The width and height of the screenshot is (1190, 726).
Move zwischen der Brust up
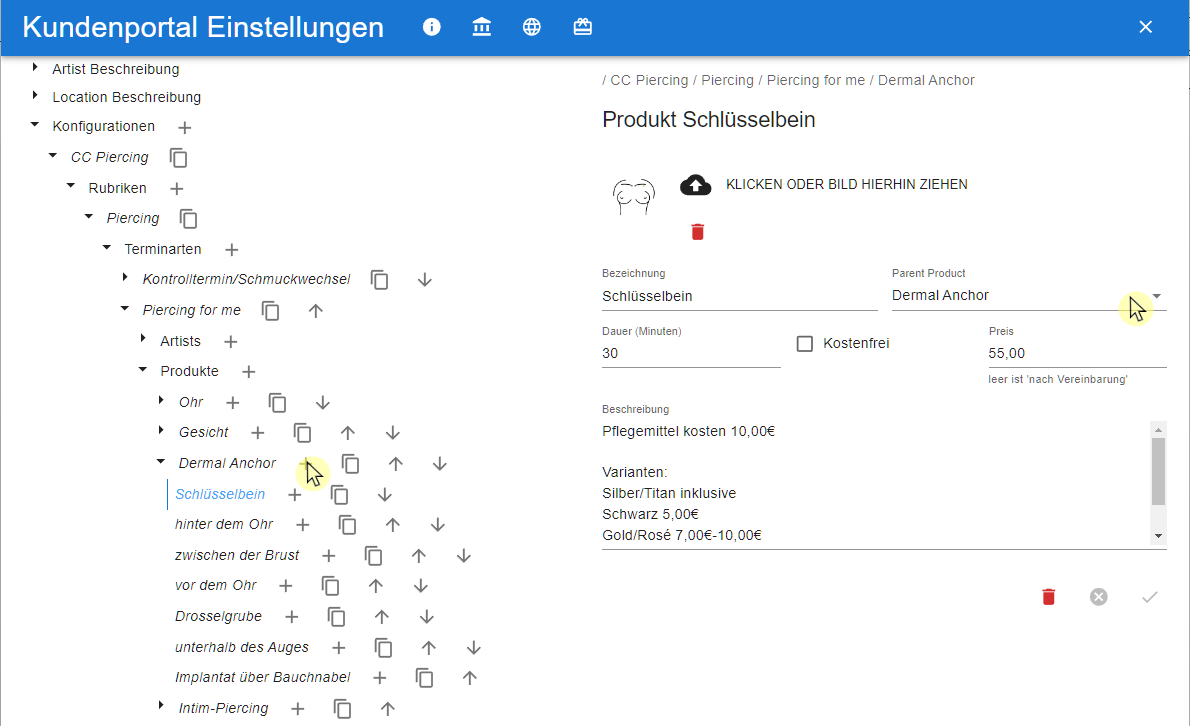tap(418, 556)
